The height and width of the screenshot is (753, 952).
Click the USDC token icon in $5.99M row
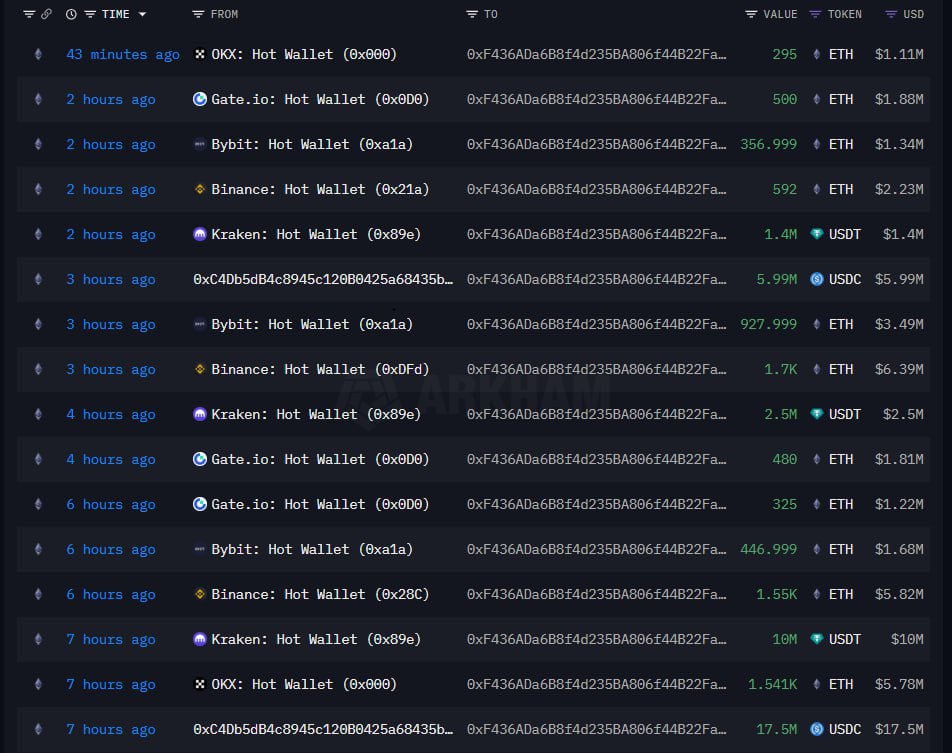[817, 279]
